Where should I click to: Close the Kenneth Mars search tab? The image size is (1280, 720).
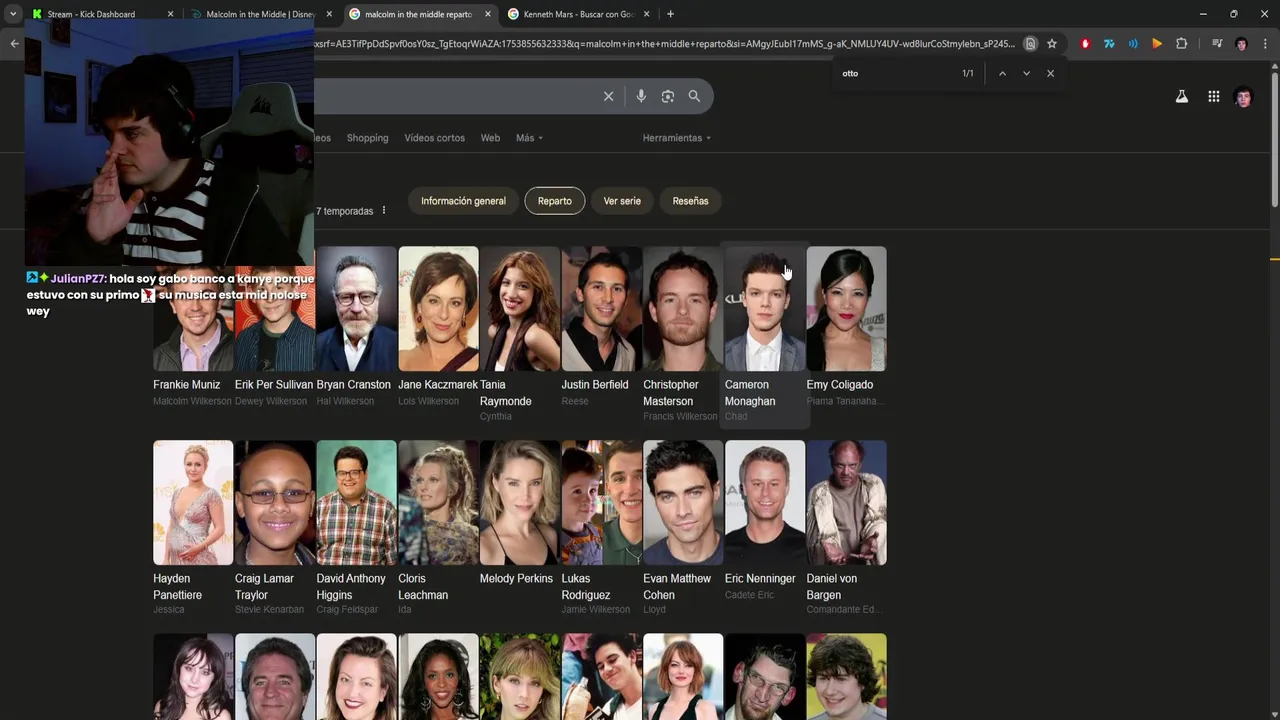[x=647, y=14]
